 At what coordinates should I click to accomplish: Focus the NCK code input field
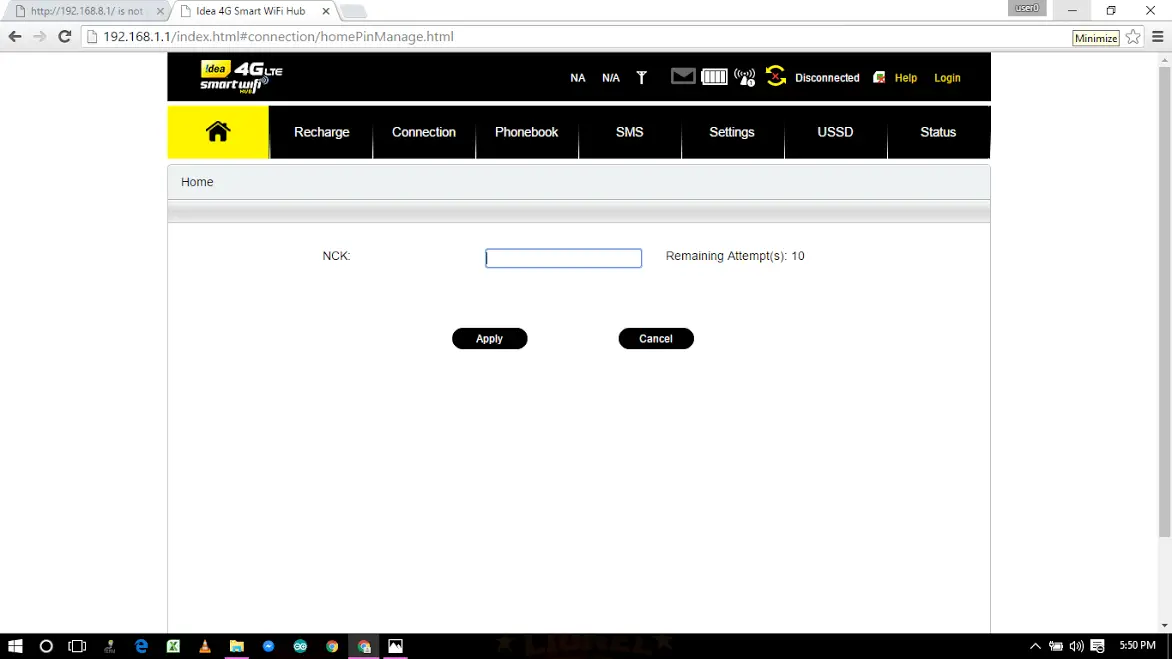tap(564, 258)
